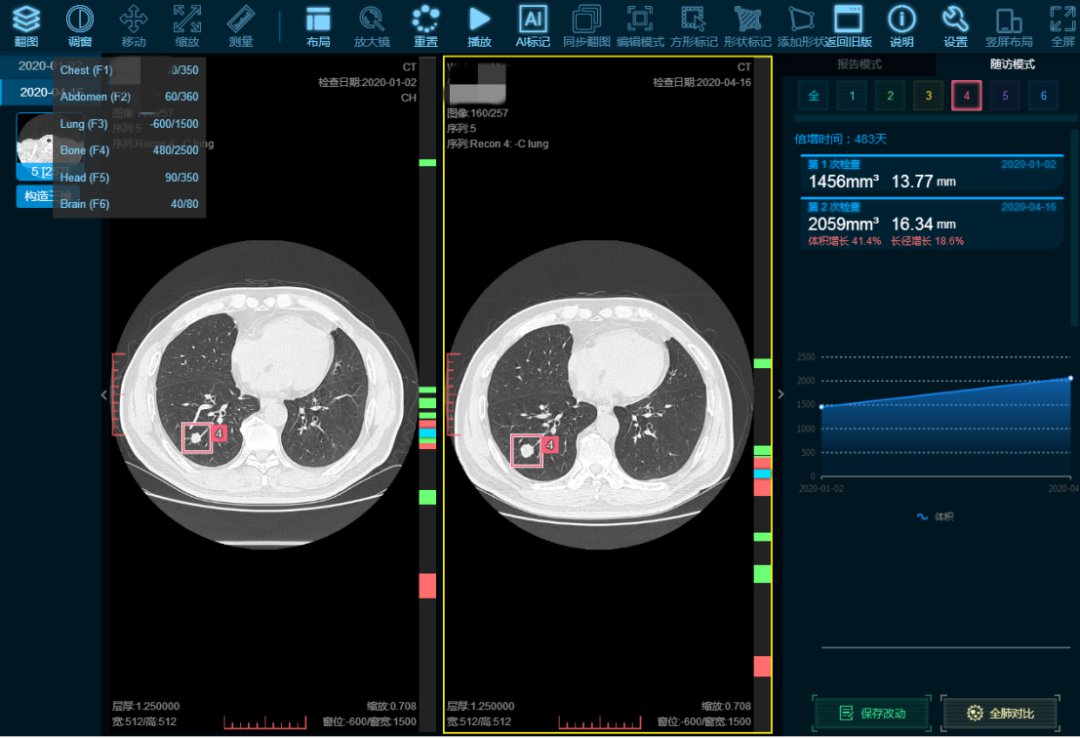Viewport: 1080px width, 738px height.
Task: Click the 长径增长 18.6% label
Action: click(x=927, y=241)
